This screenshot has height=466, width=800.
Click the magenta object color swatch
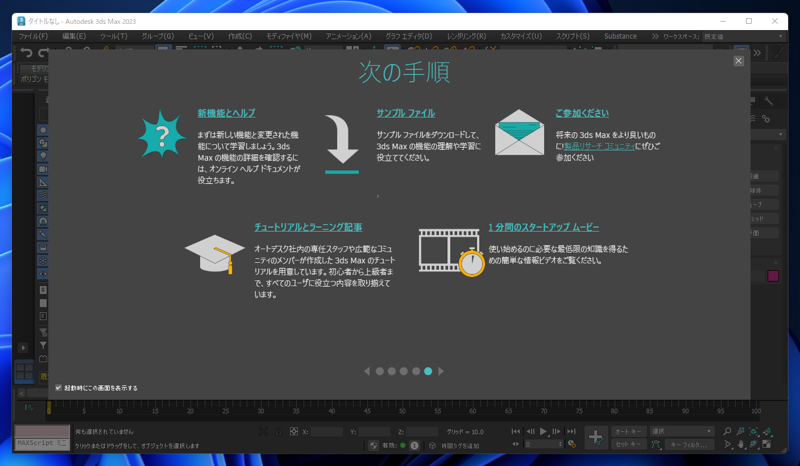[x=773, y=276]
